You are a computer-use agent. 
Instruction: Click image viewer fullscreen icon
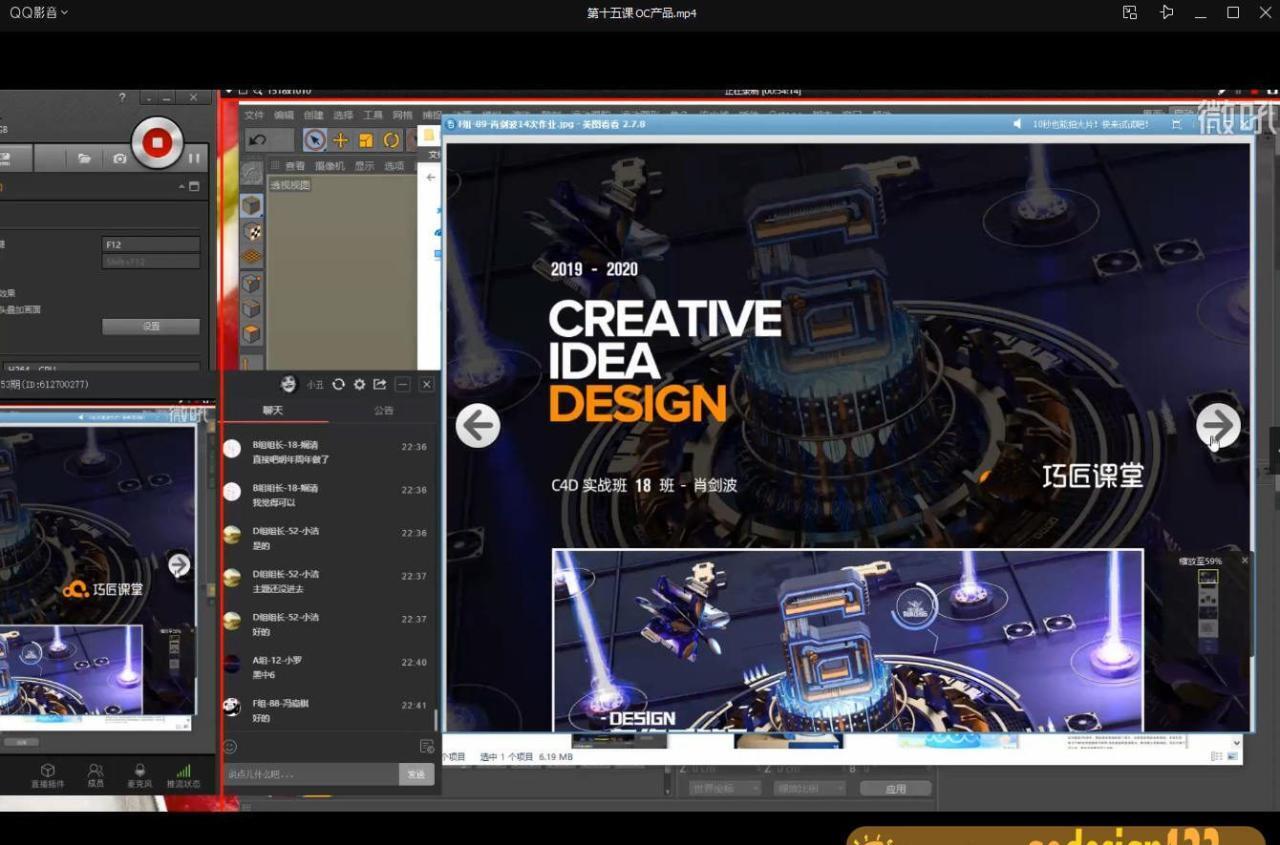point(1176,124)
